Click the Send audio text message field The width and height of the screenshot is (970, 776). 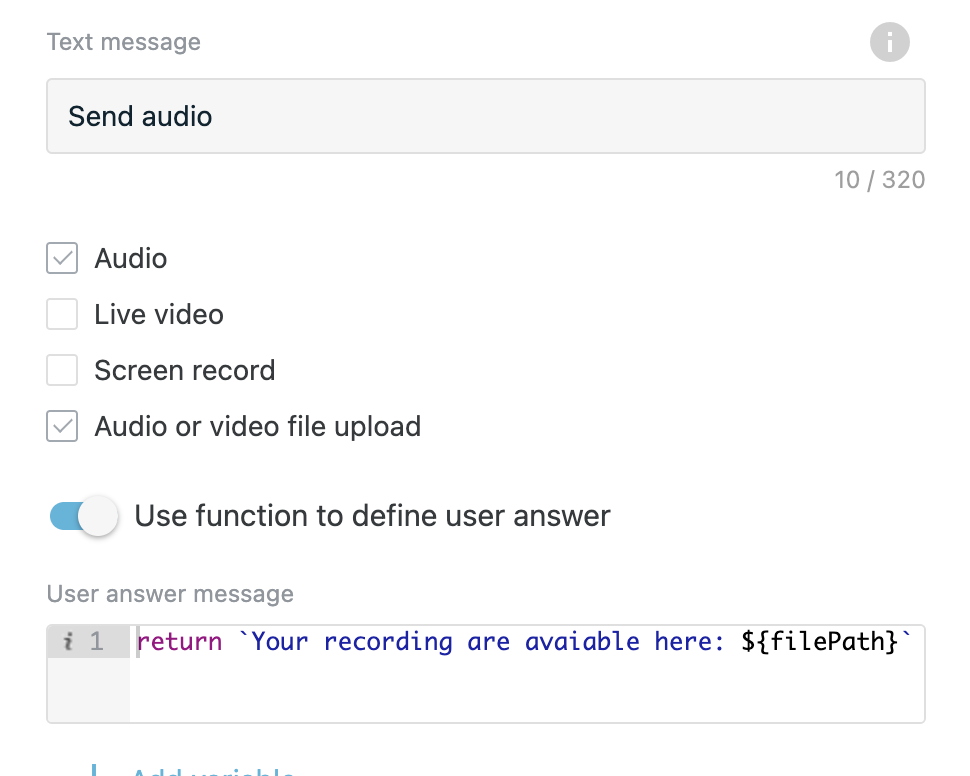coord(486,116)
